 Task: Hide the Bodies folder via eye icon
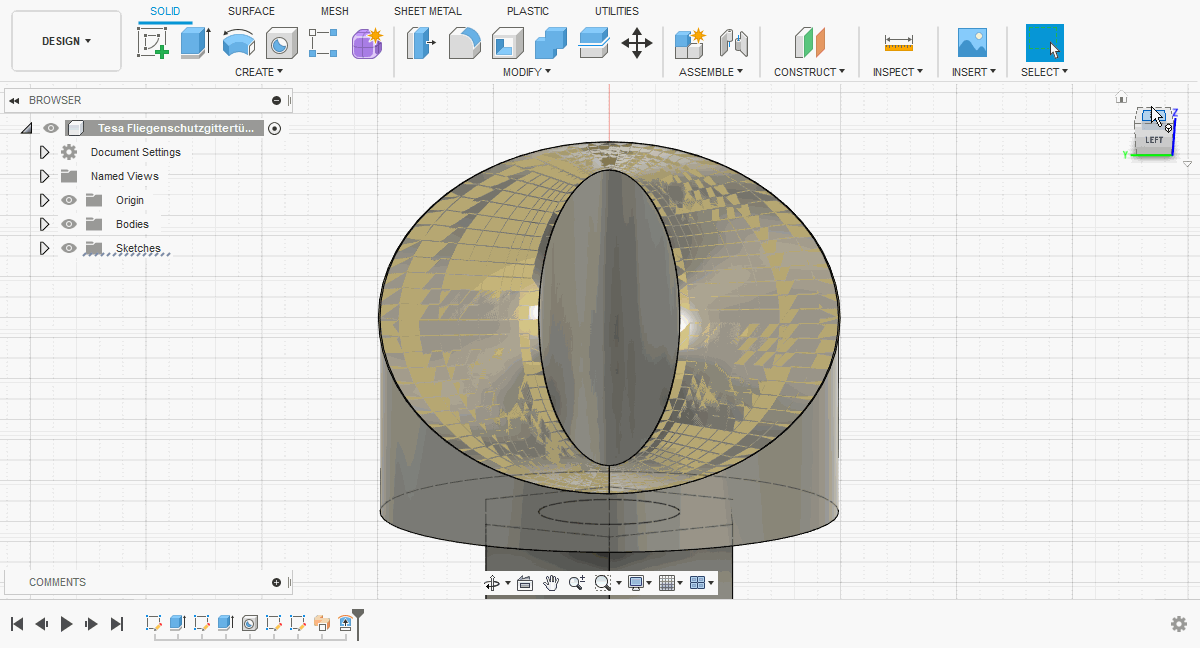69,224
